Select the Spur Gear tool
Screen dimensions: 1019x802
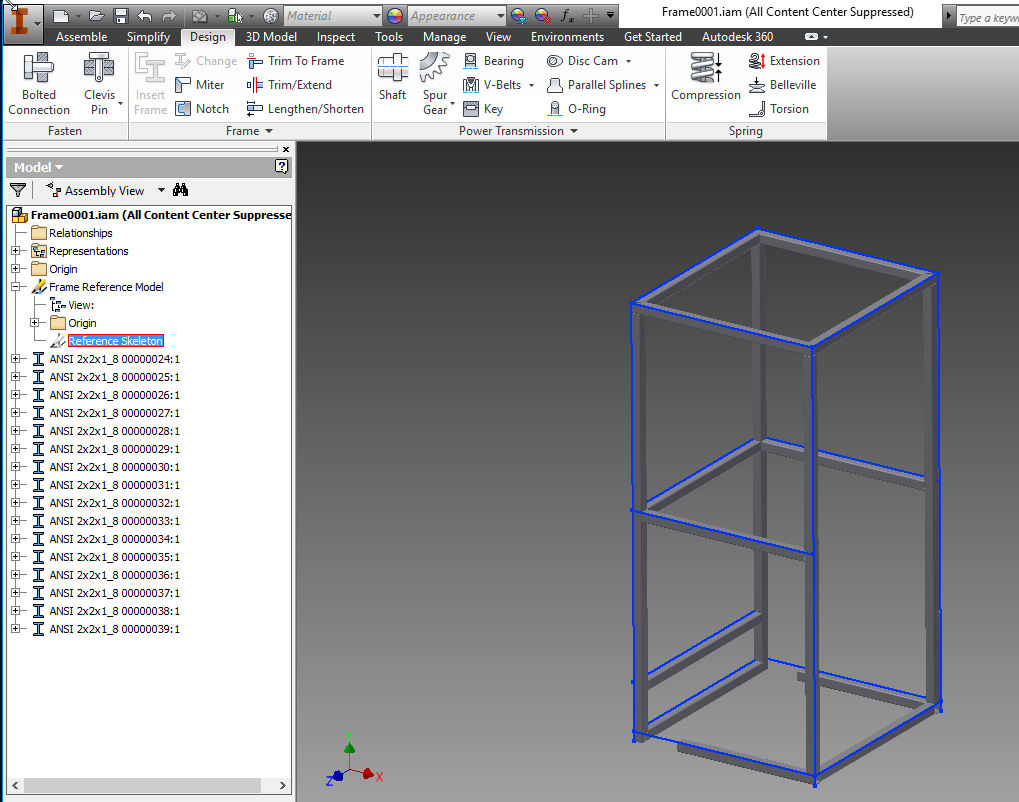(x=435, y=82)
